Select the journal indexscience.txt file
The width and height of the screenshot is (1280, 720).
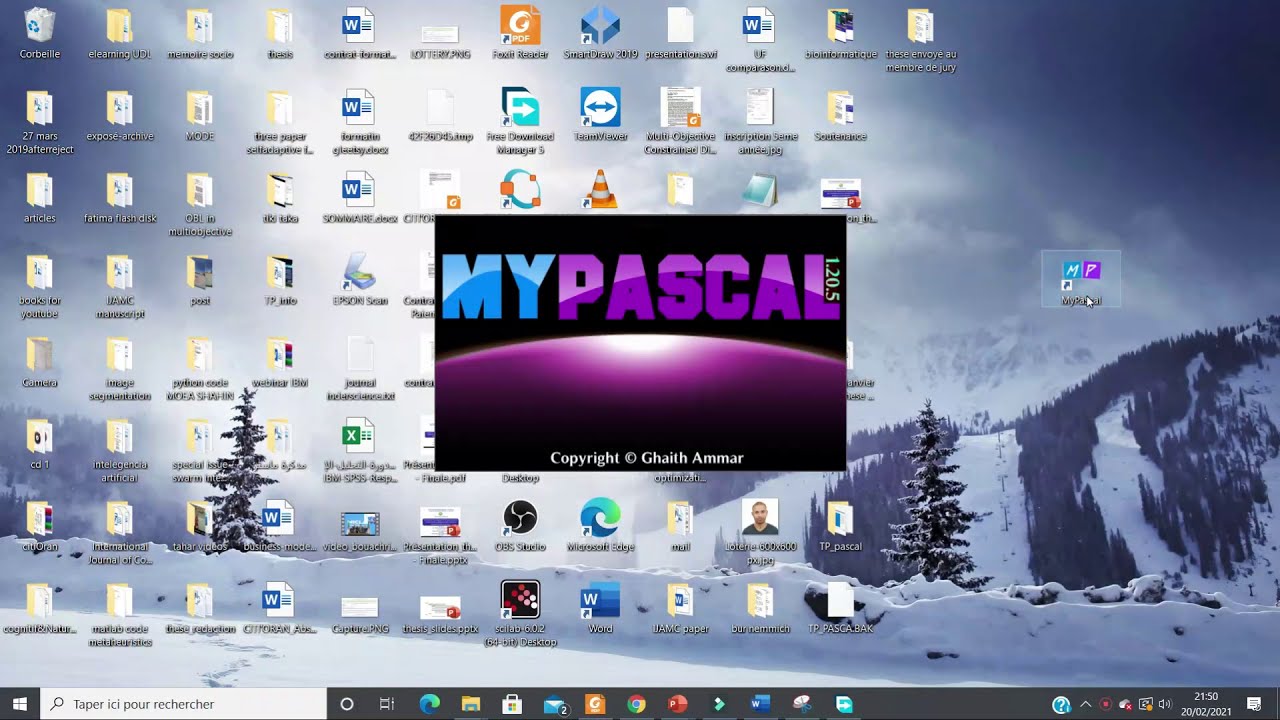coord(360,367)
